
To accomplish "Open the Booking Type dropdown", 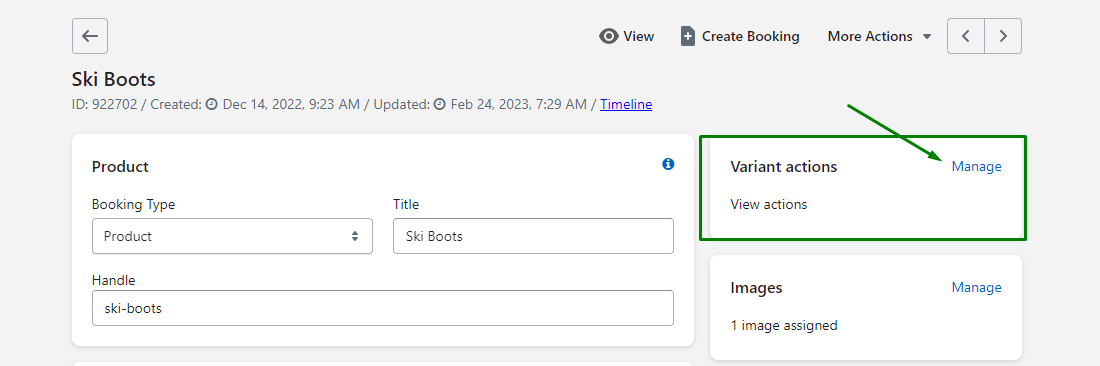I will tap(232, 236).
